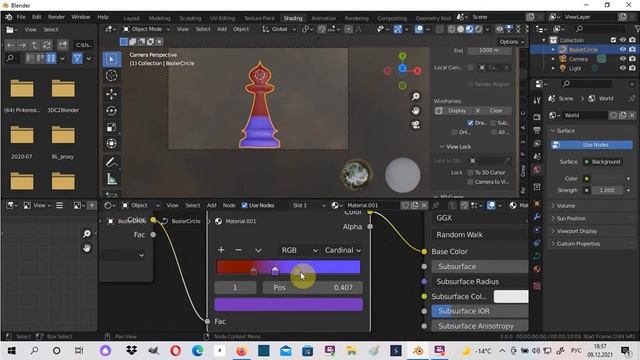Screen dimensions: 640x360
Task: Click the file browser filter funnel icon
Action: click(x=77, y=58)
